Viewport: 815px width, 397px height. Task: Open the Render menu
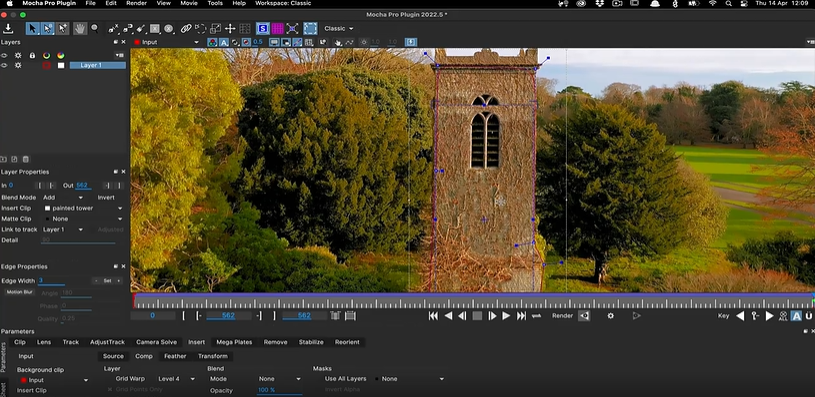(136, 3)
